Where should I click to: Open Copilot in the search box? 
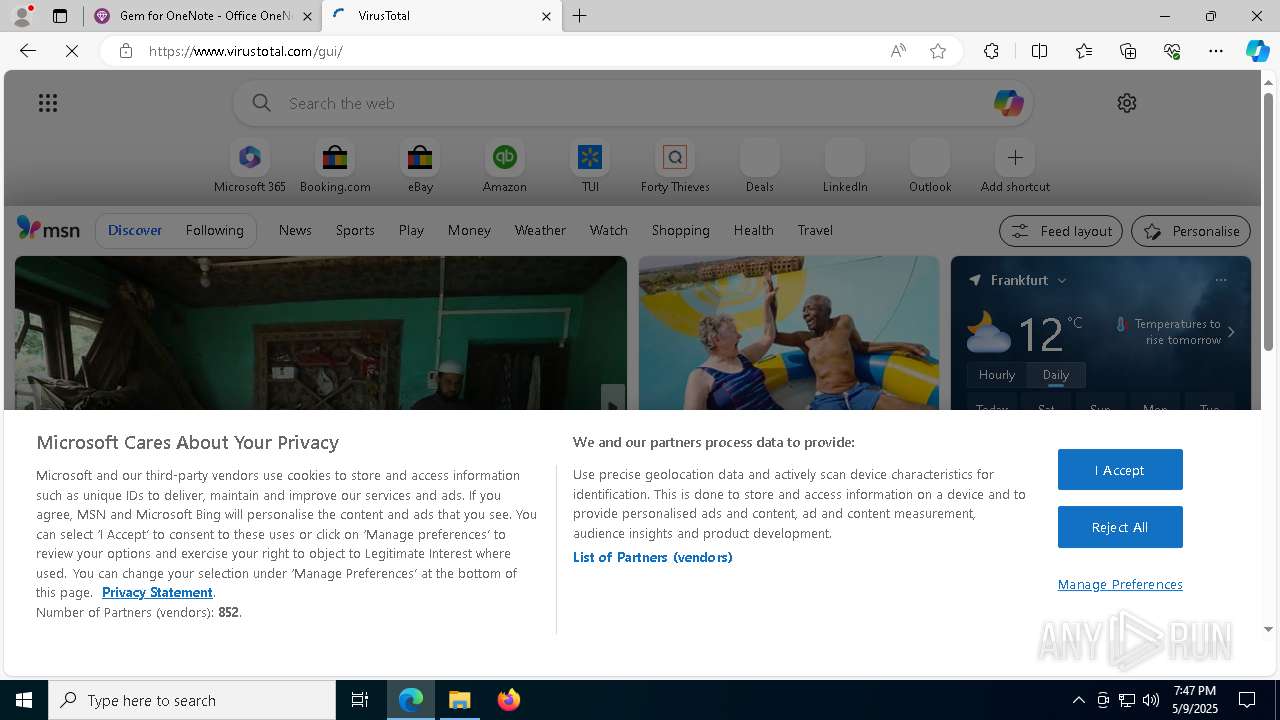tap(1008, 103)
